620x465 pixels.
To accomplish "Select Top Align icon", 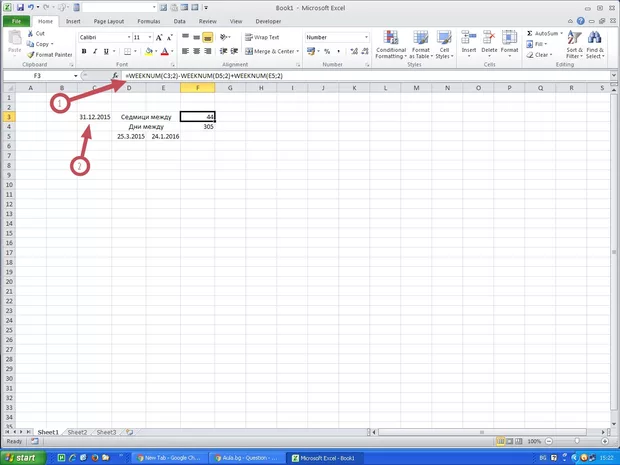I will pos(185,37).
